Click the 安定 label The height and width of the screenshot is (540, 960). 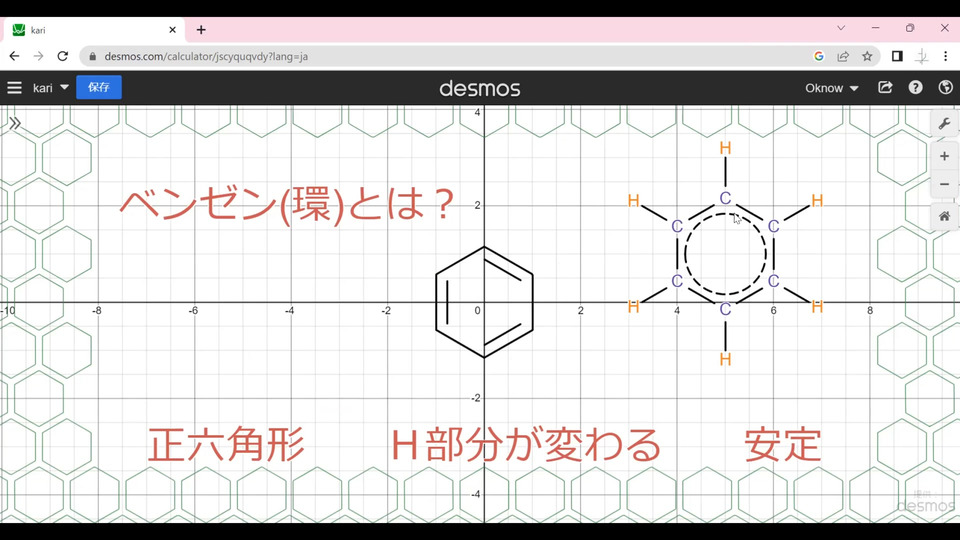coord(782,444)
